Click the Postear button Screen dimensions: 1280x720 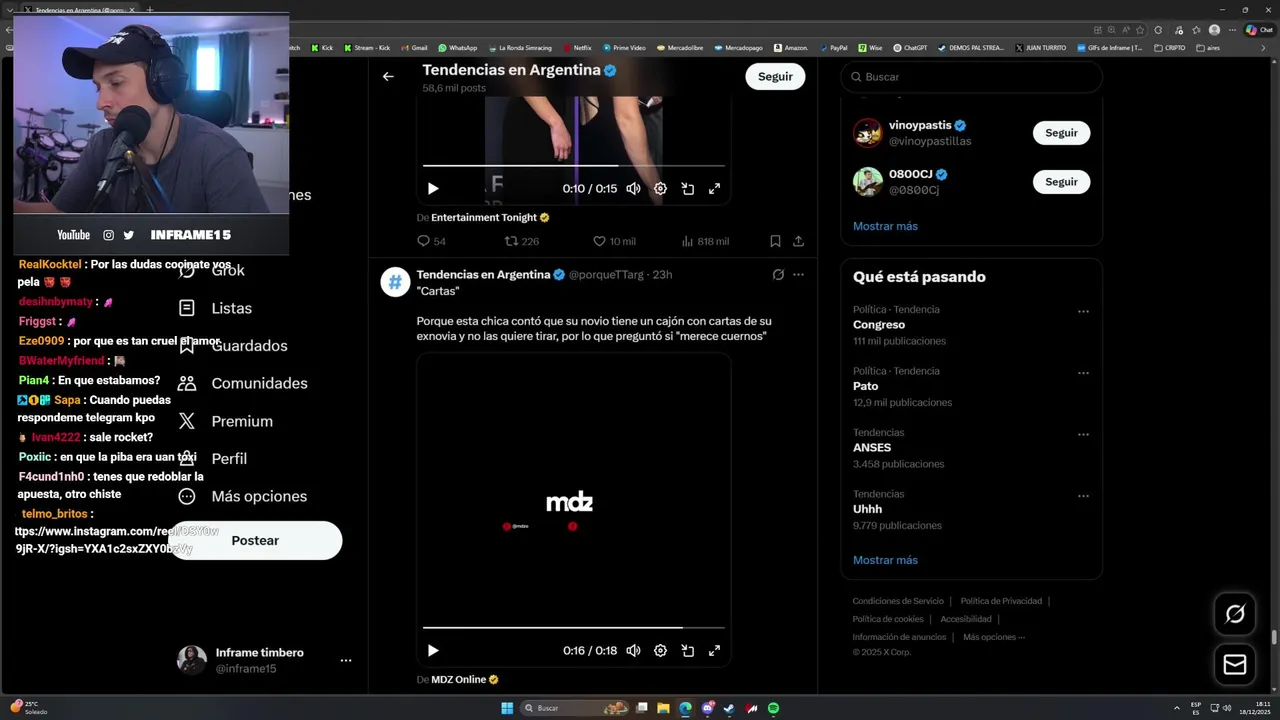255,540
